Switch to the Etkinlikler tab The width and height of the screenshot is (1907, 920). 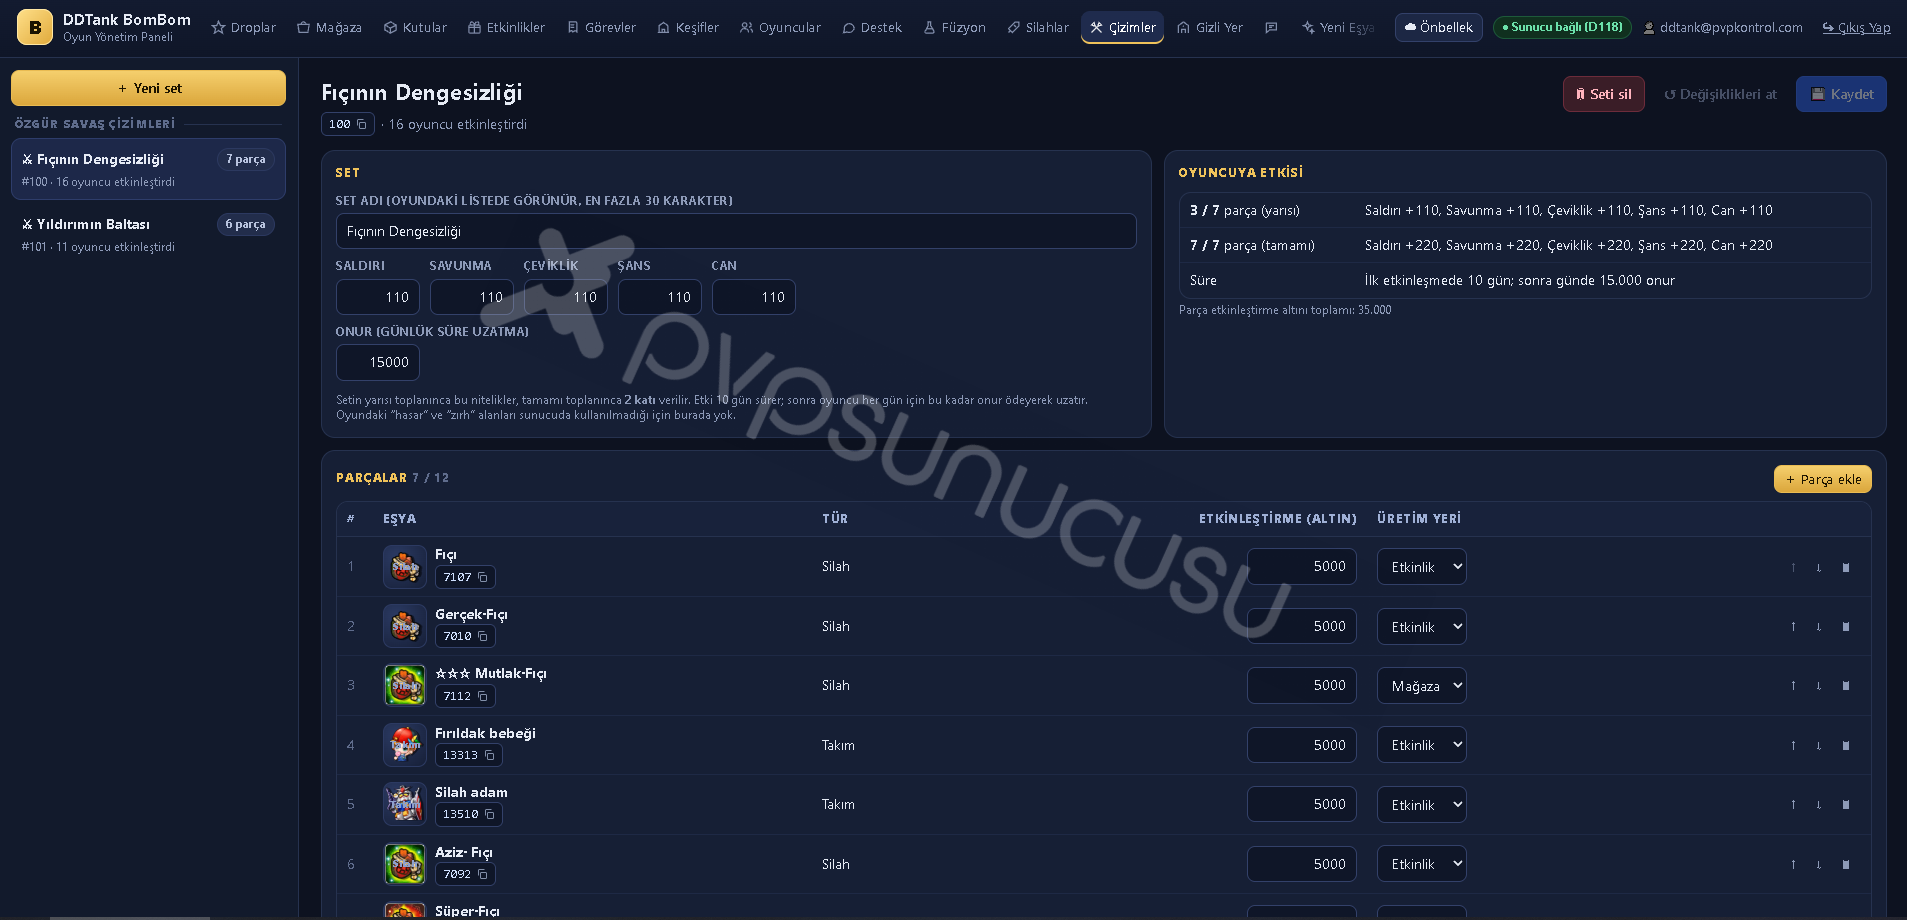tap(507, 28)
